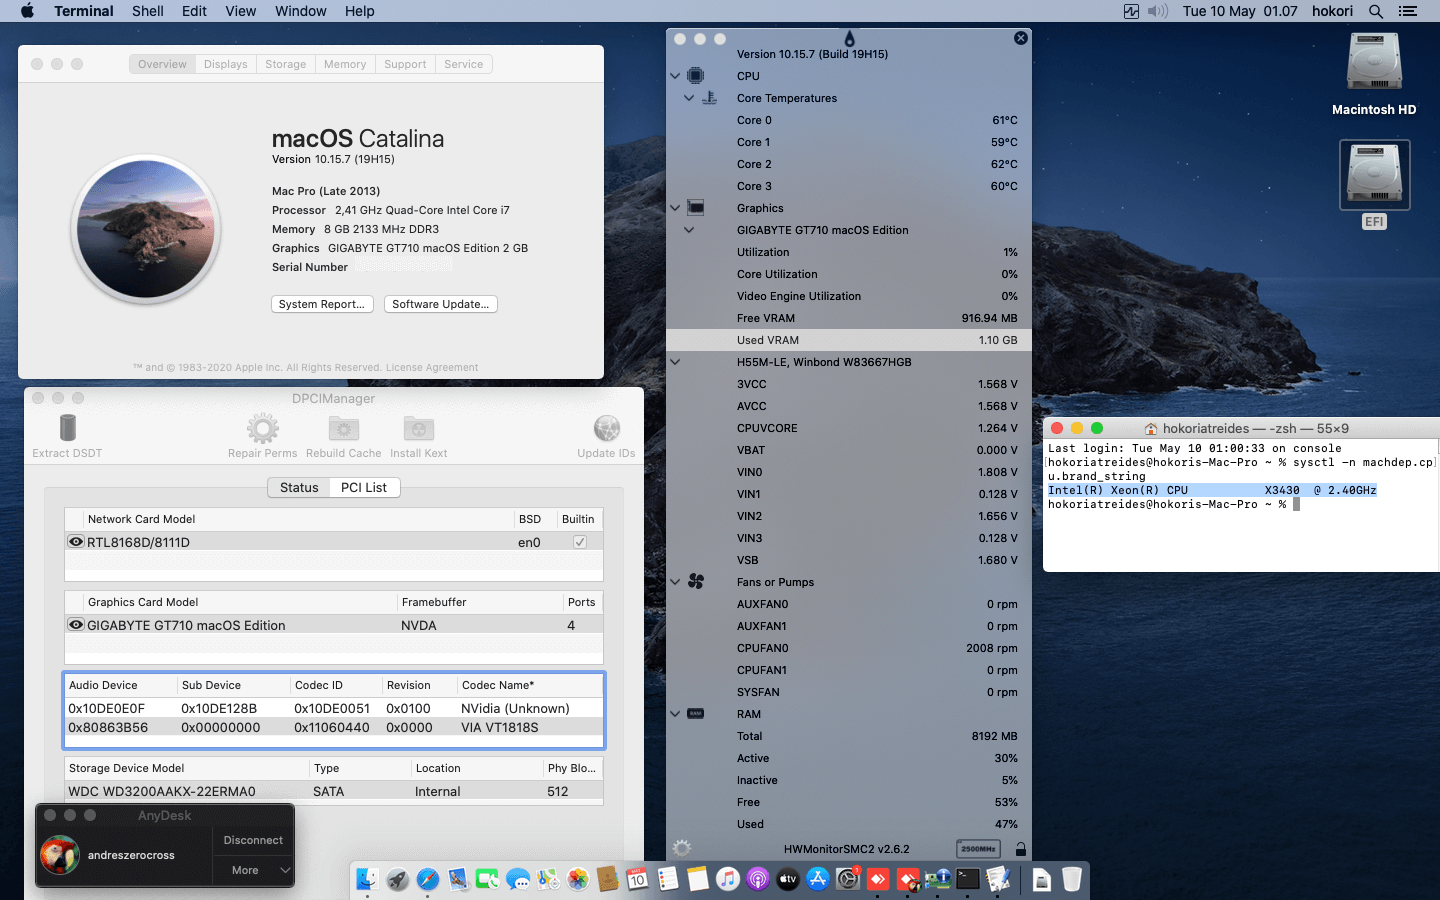1440x900 pixels.
Task: Click the System Report button
Action: 322,303
